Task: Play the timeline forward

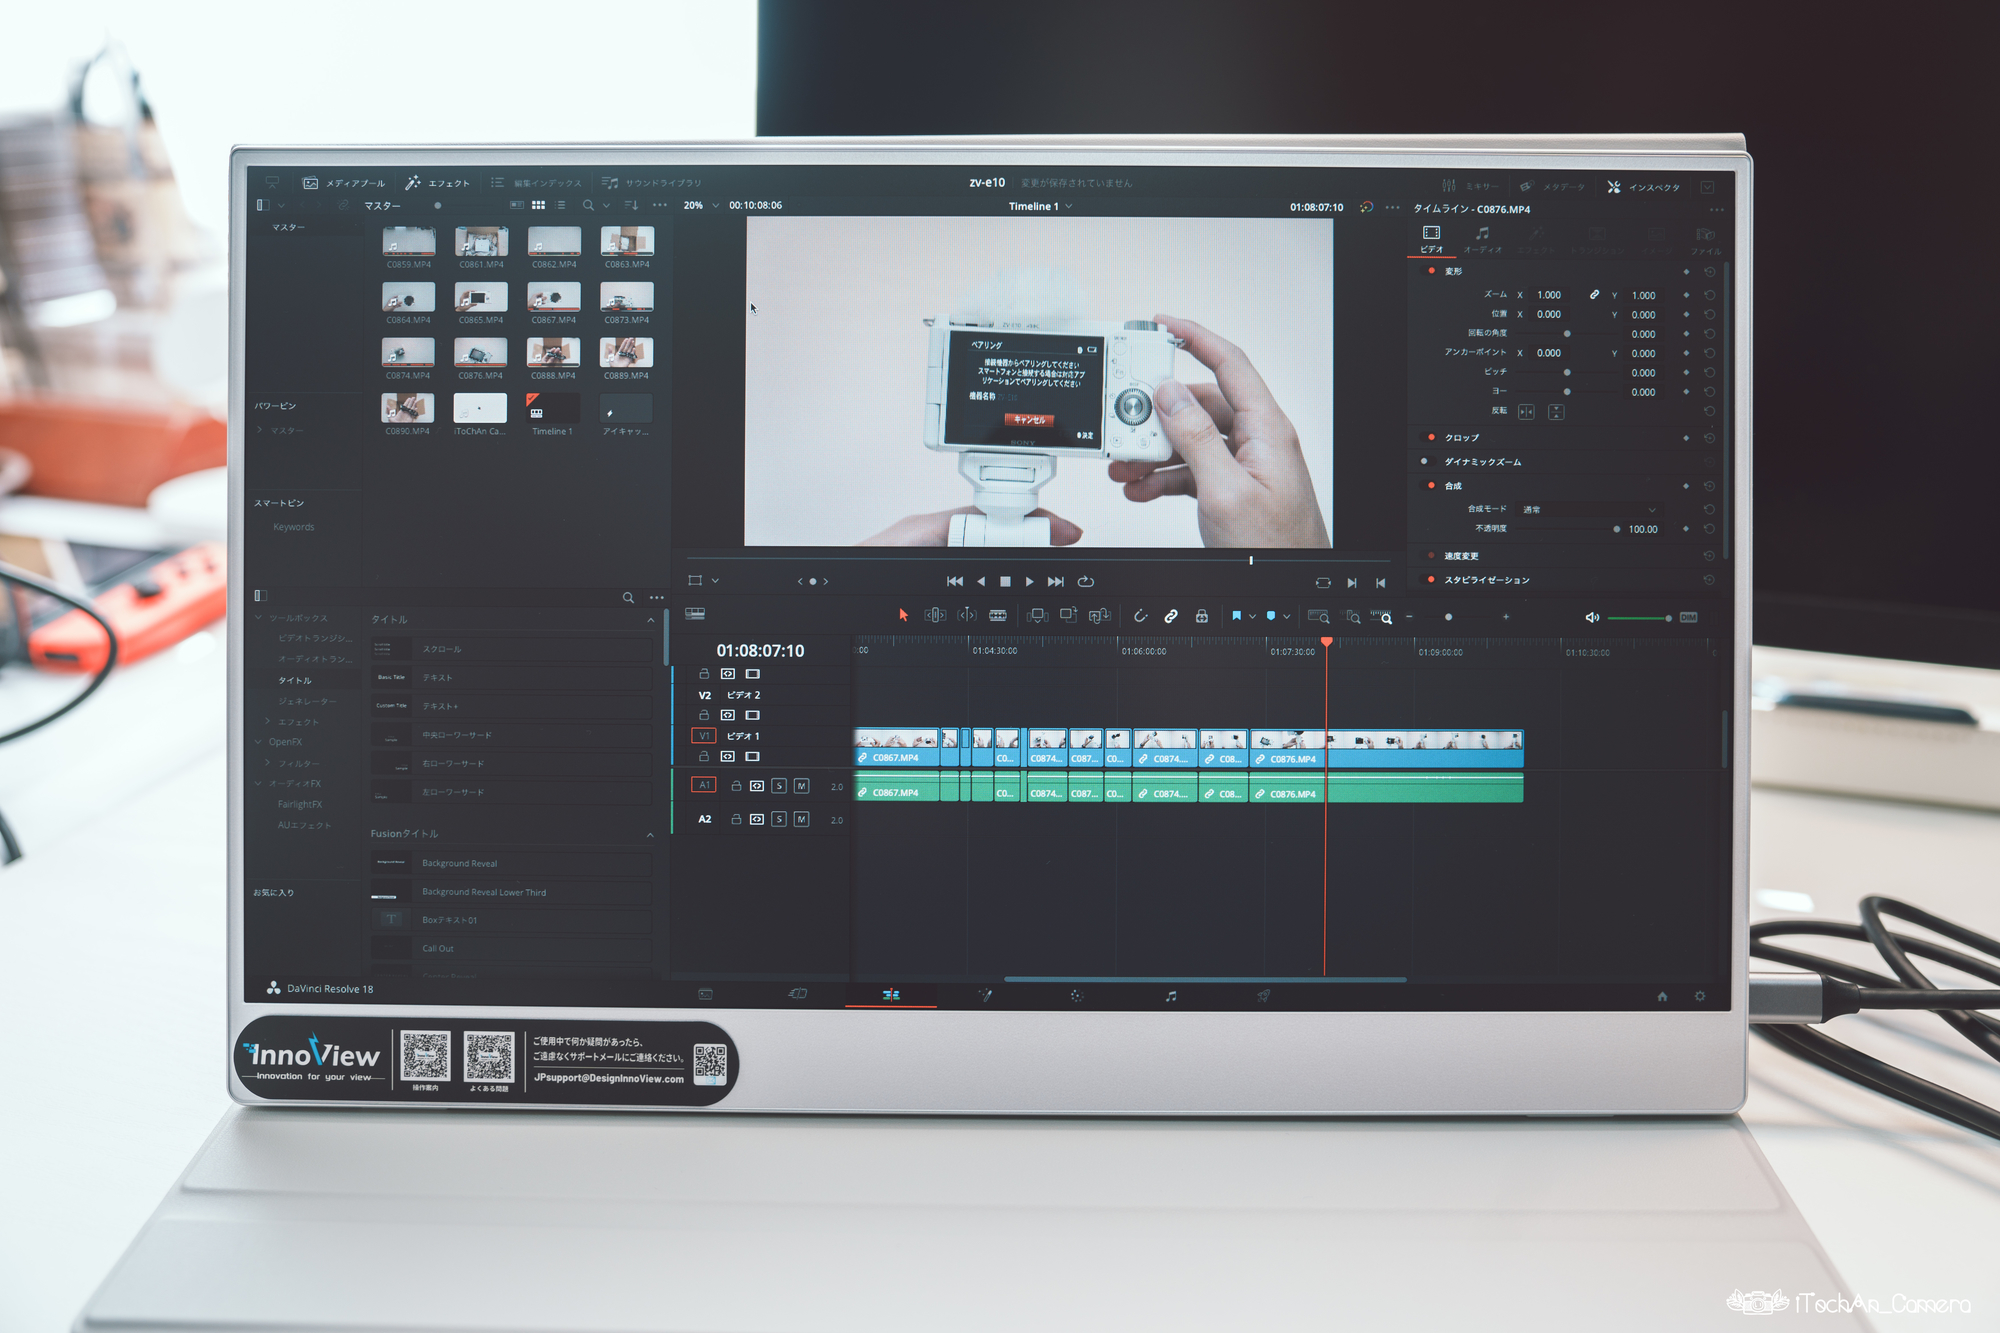Action: (x=1030, y=581)
